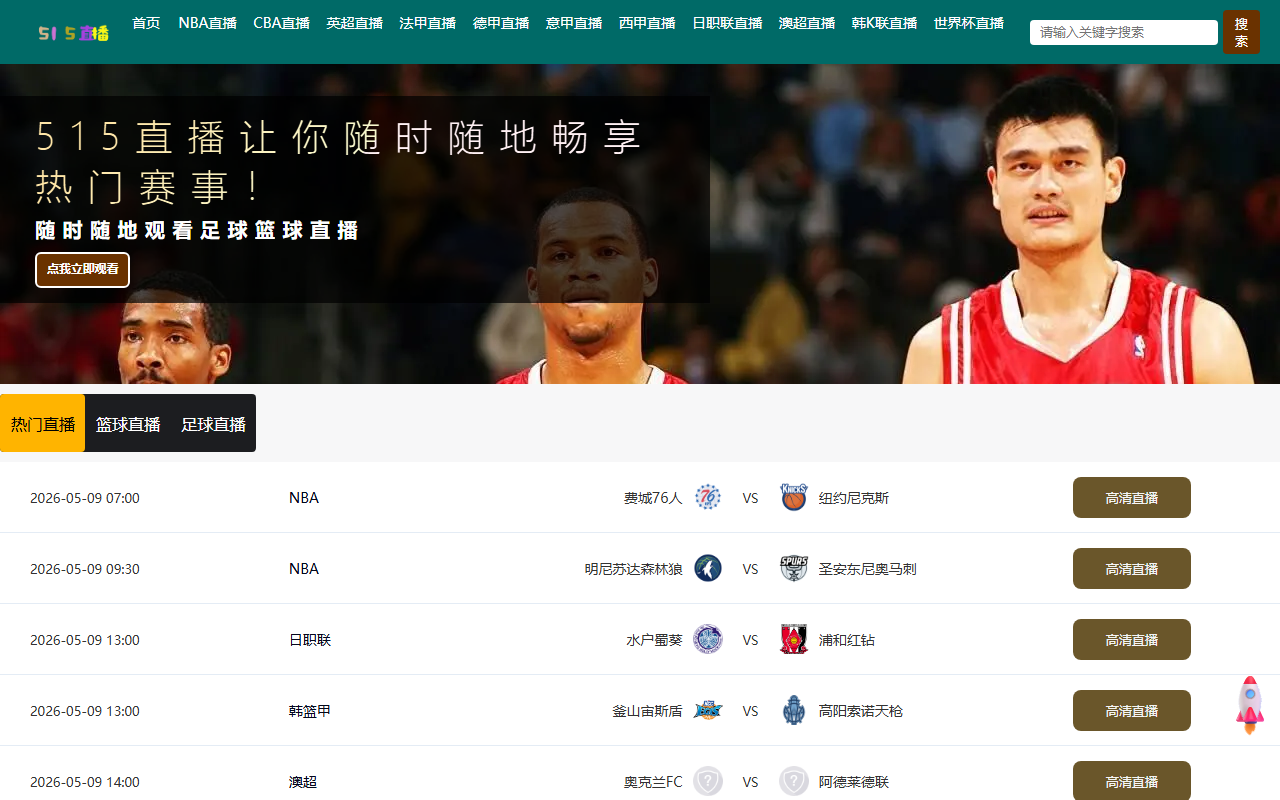Focus the keyword search input field
Viewport: 1280px width, 800px height.
[1124, 32]
